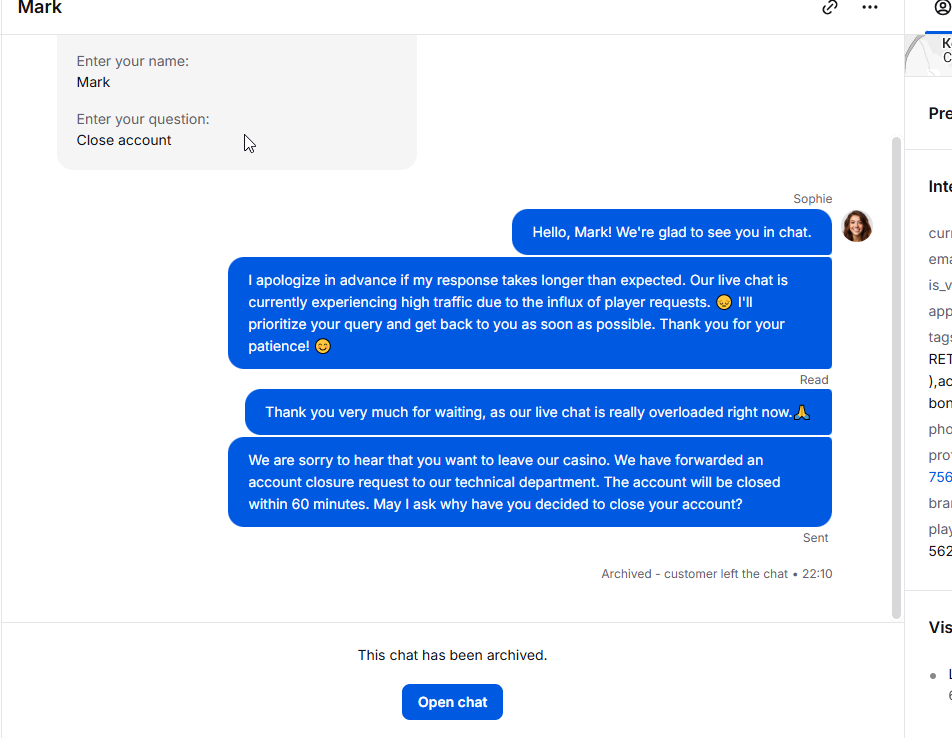This screenshot has height=738, width=952.
Task: Click the smiling emoji after 'patience!'
Action: [x=323, y=347]
